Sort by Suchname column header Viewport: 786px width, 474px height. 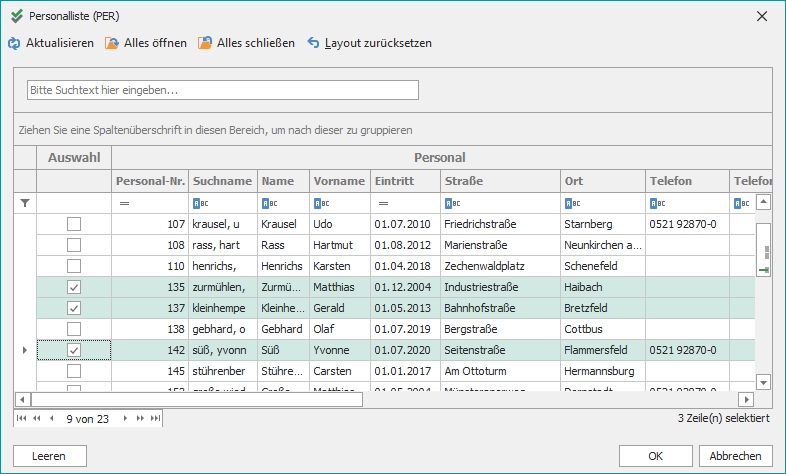point(223,181)
